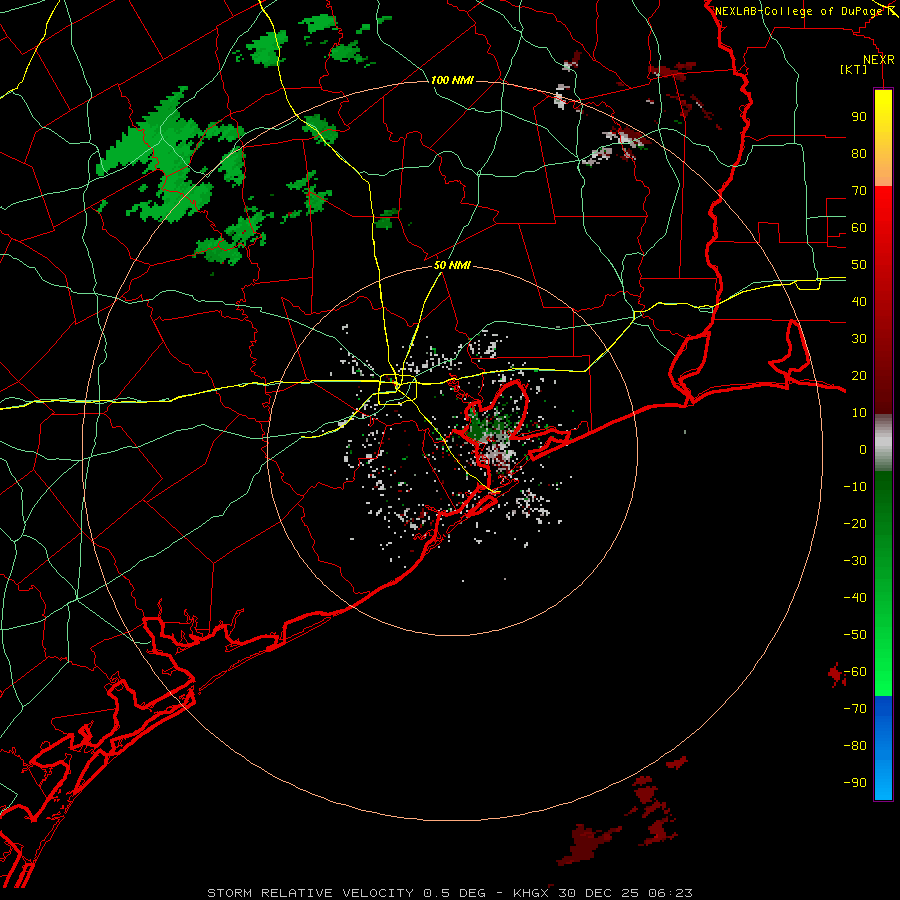Click the "NEXR" label above the scale
Screen dimensions: 900x900
click(x=879, y=60)
